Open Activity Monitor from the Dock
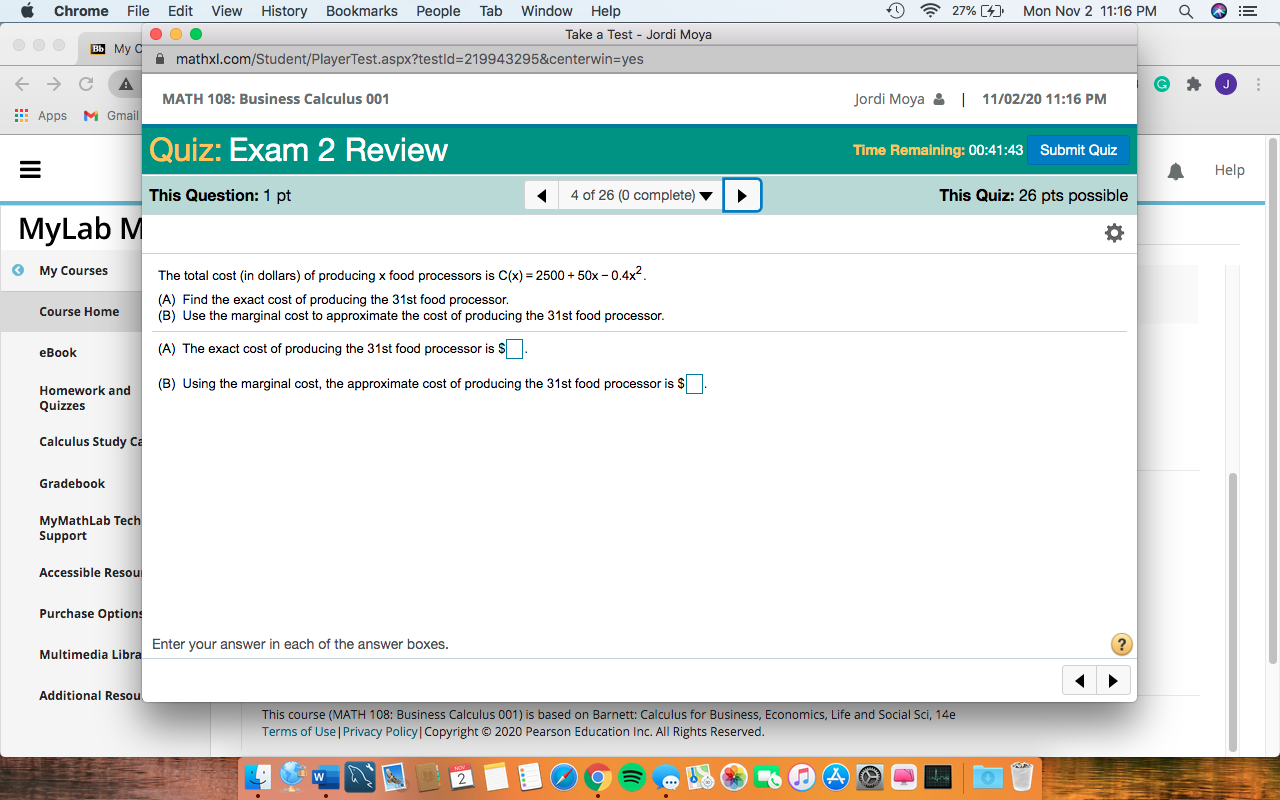Viewport: 1280px width, 800px height. coord(938,777)
